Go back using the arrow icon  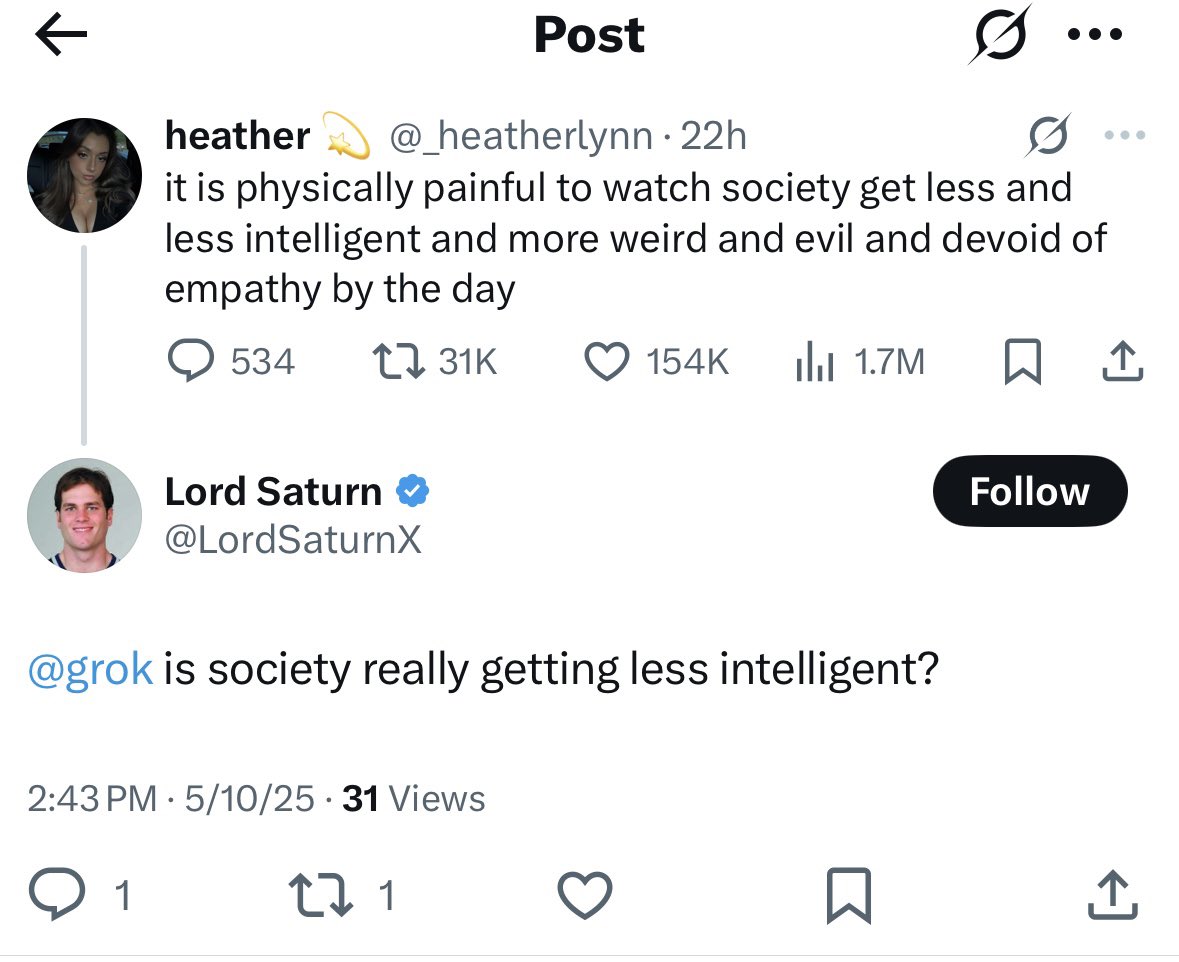tap(61, 36)
